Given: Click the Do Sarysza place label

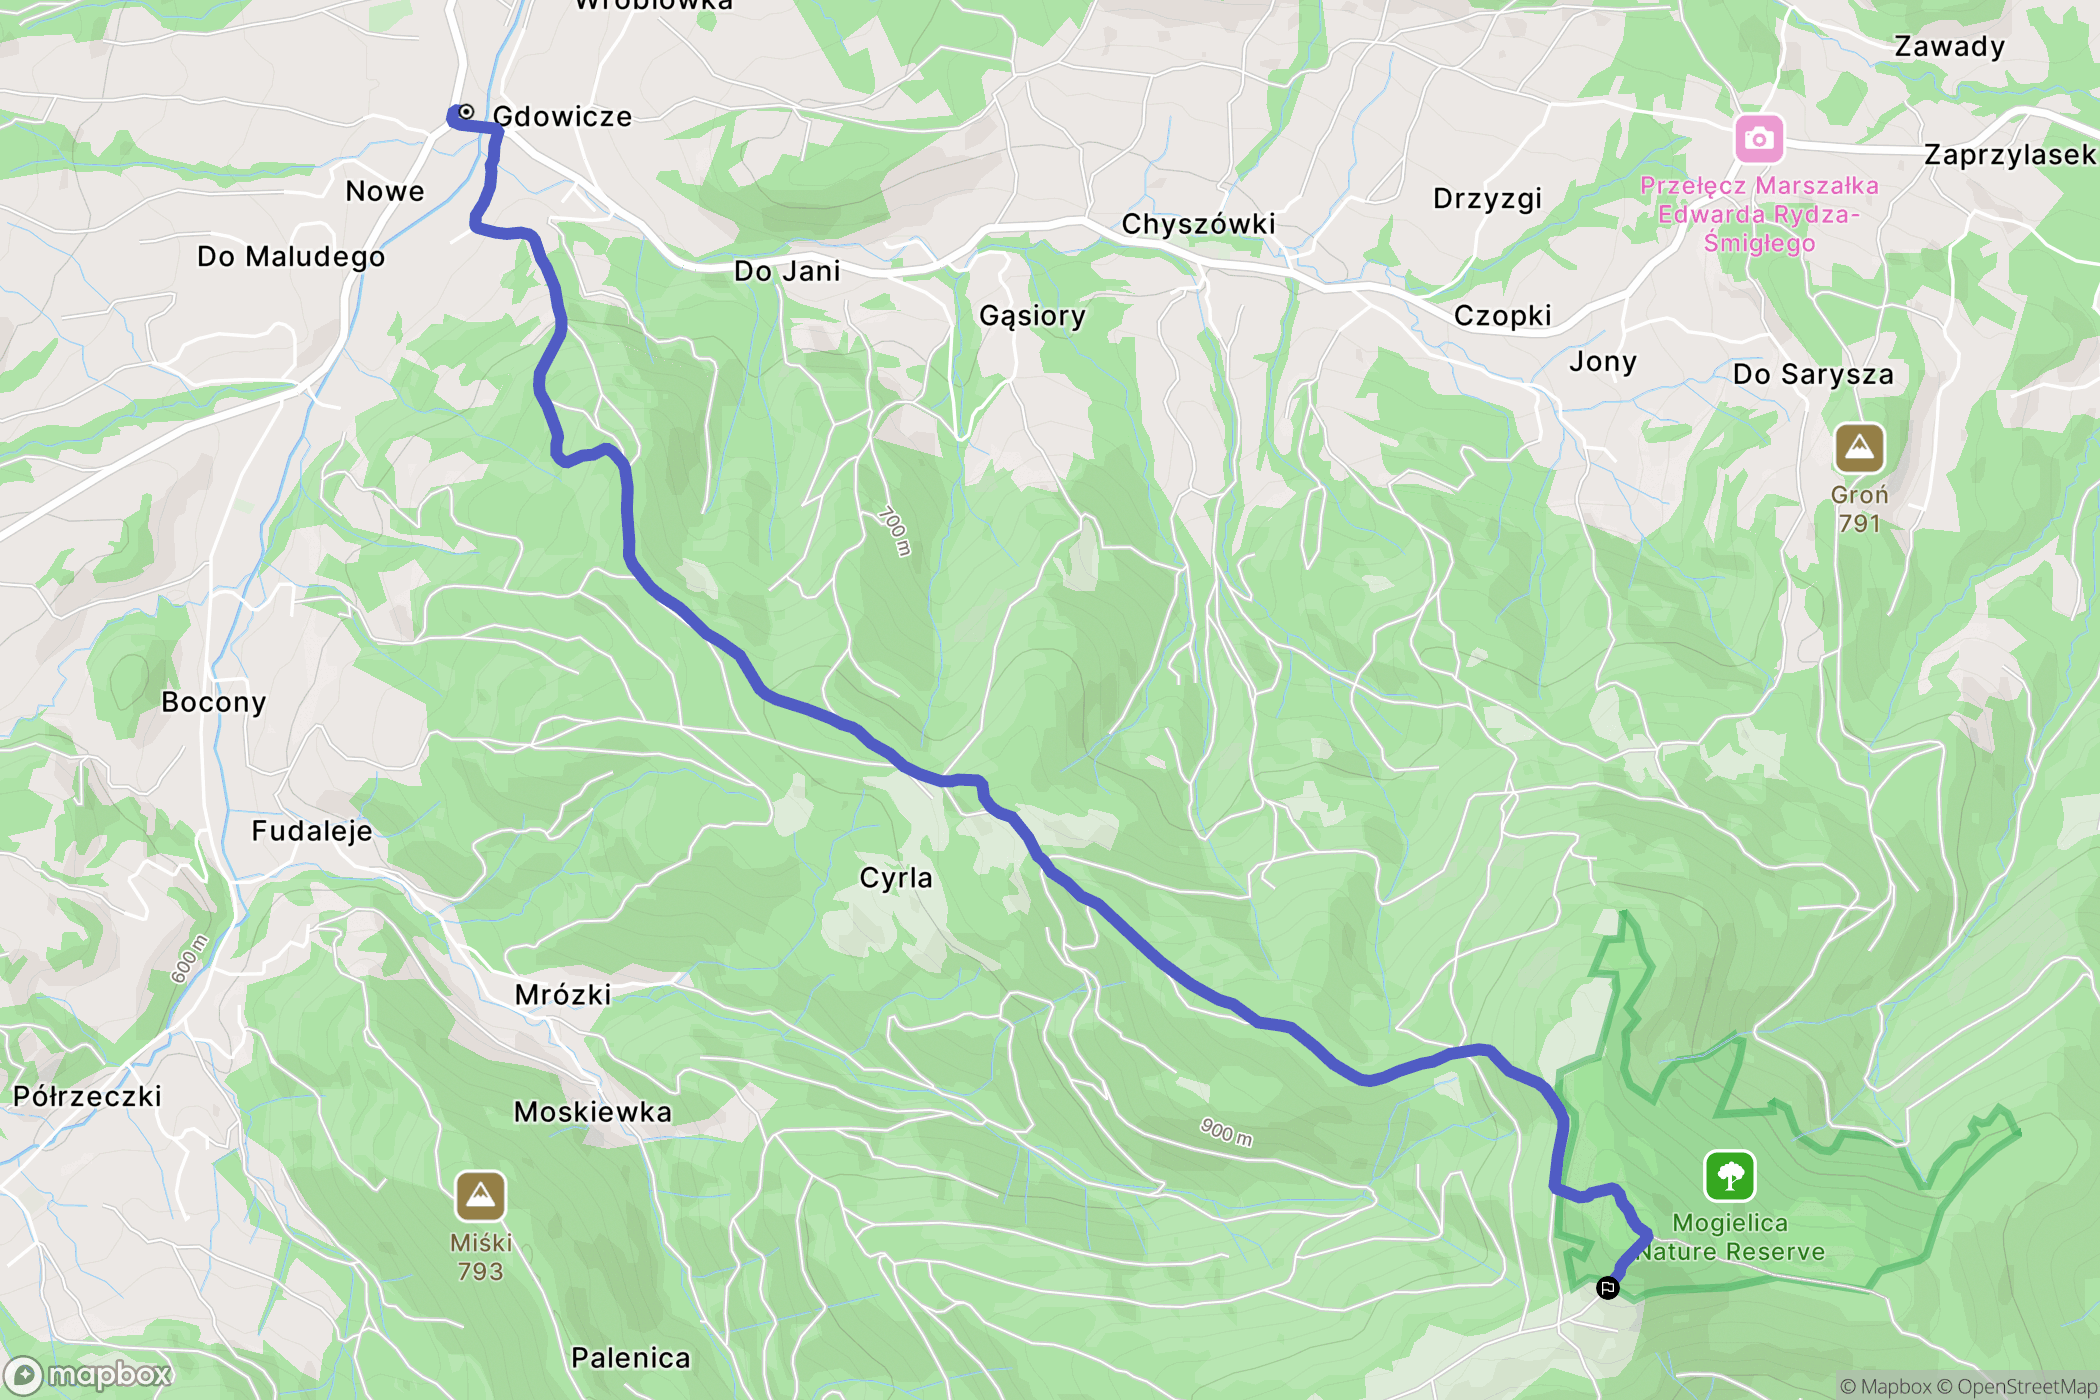Looking at the screenshot, I should pos(1813,375).
